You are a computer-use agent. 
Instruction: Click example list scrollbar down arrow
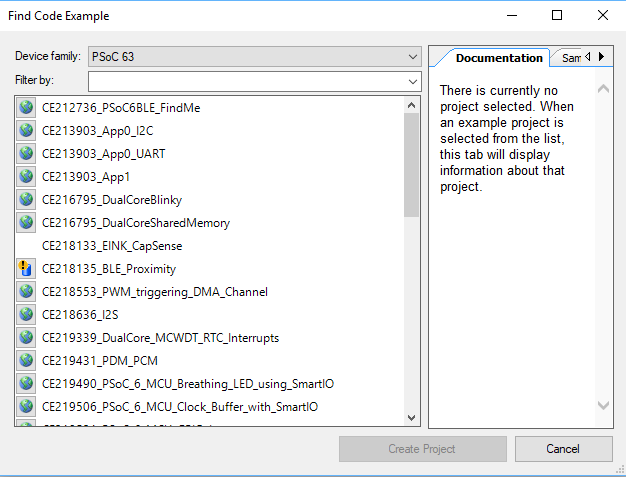pos(411,418)
